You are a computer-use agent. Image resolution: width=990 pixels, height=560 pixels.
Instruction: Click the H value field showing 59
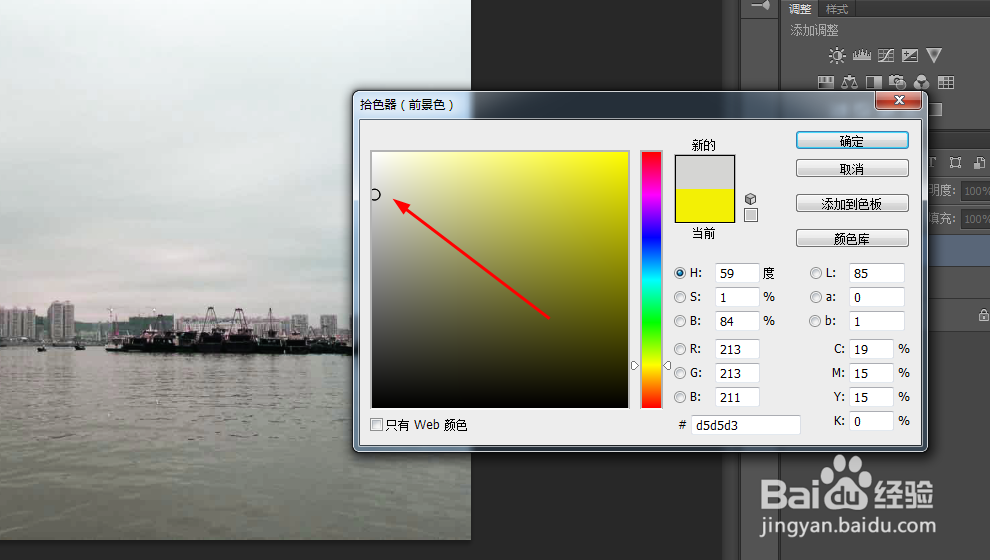737,273
